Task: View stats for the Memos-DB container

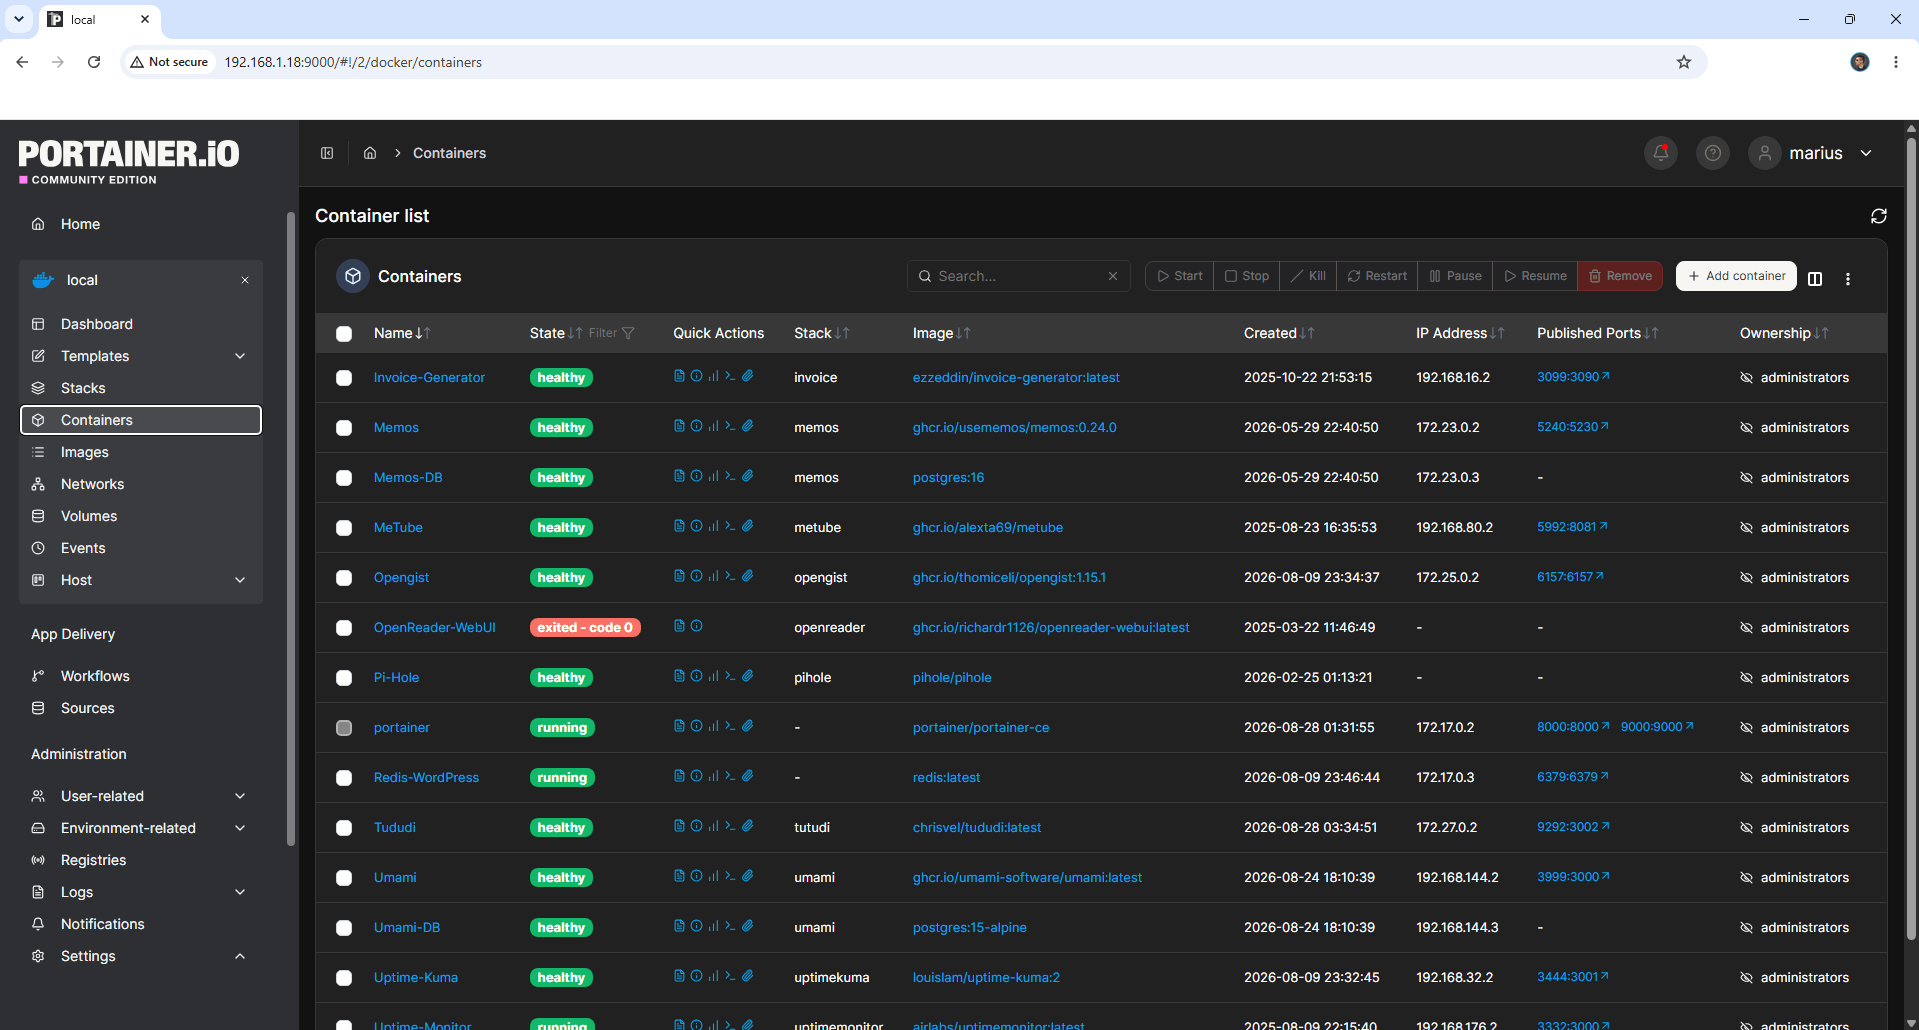Action: coord(713,476)
